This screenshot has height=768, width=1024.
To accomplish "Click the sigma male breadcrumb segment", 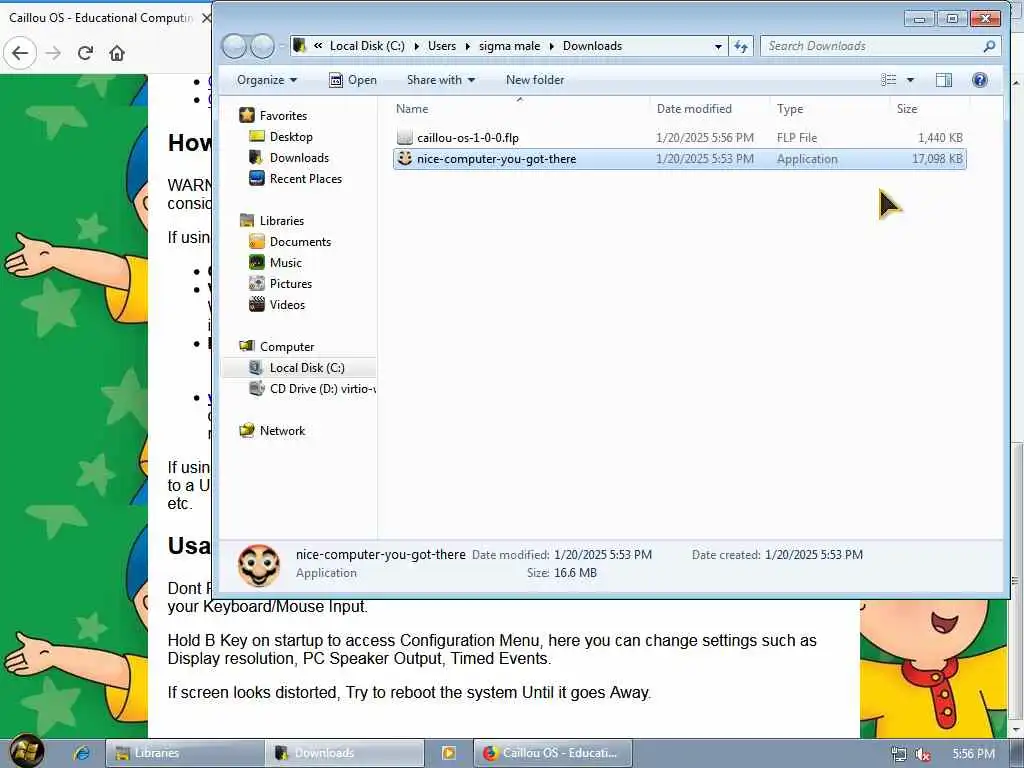I will pyautogui.click(x=509, y=46).
